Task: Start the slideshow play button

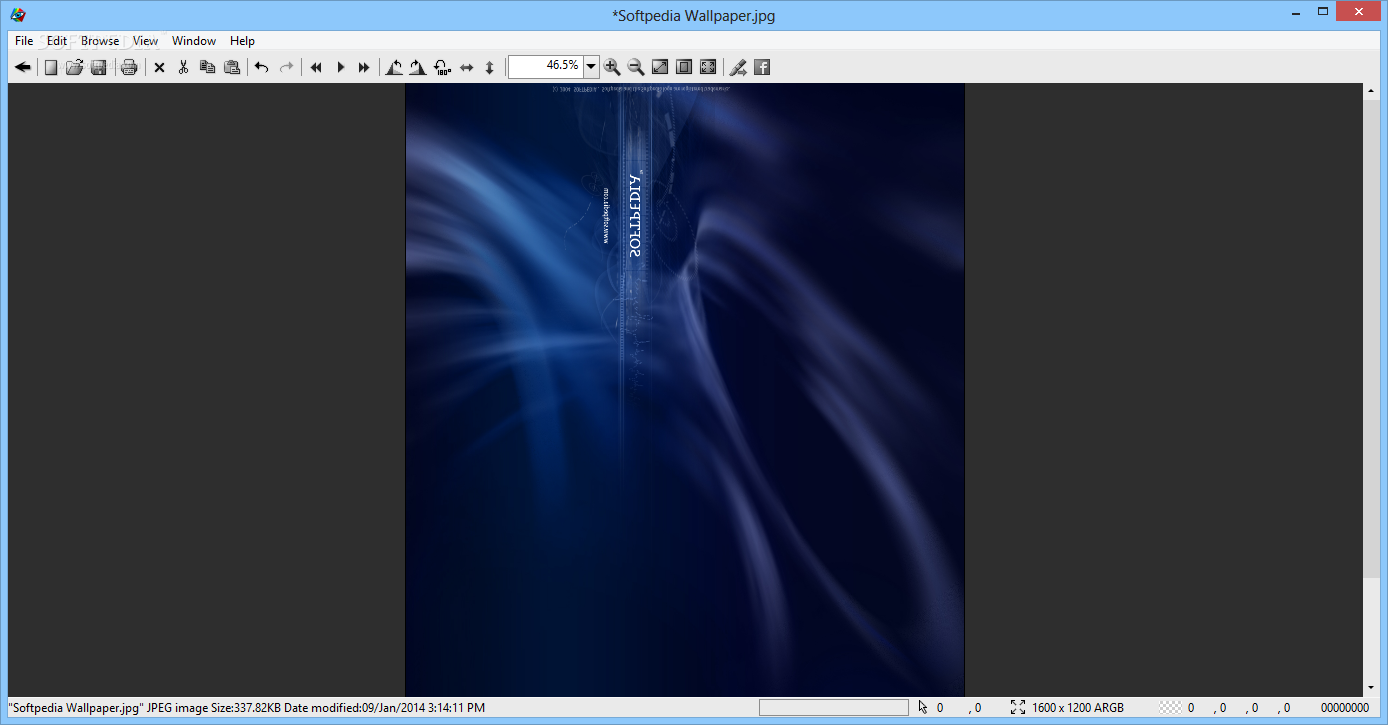Action: click(x=340, y=67)
